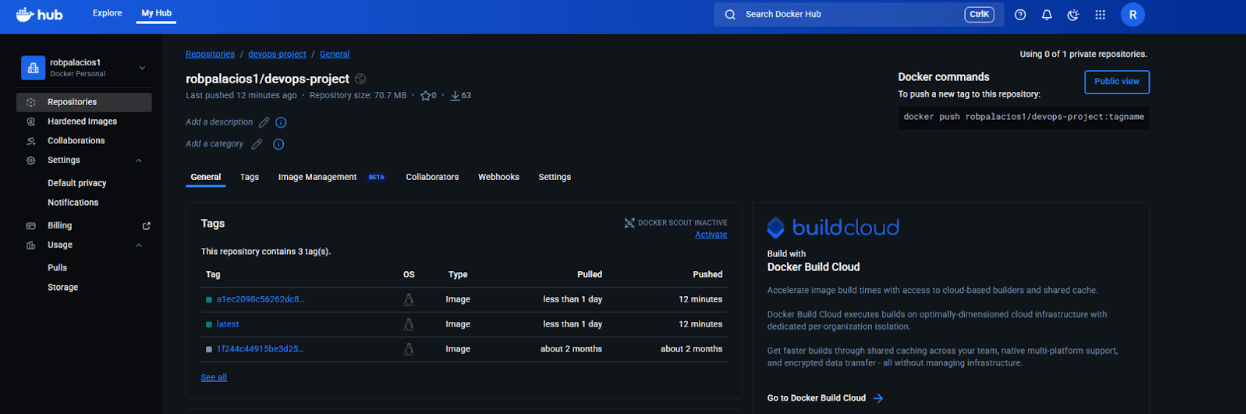
Task: Open the user avatar R menu
Action: (x=1132, y=15)
